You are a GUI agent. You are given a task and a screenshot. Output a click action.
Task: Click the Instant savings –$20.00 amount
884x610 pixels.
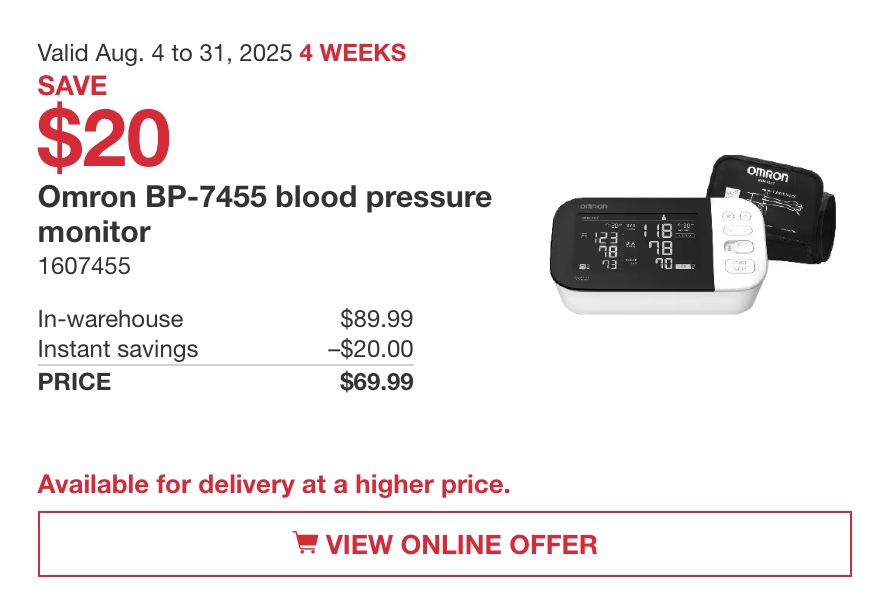point(370,349)
